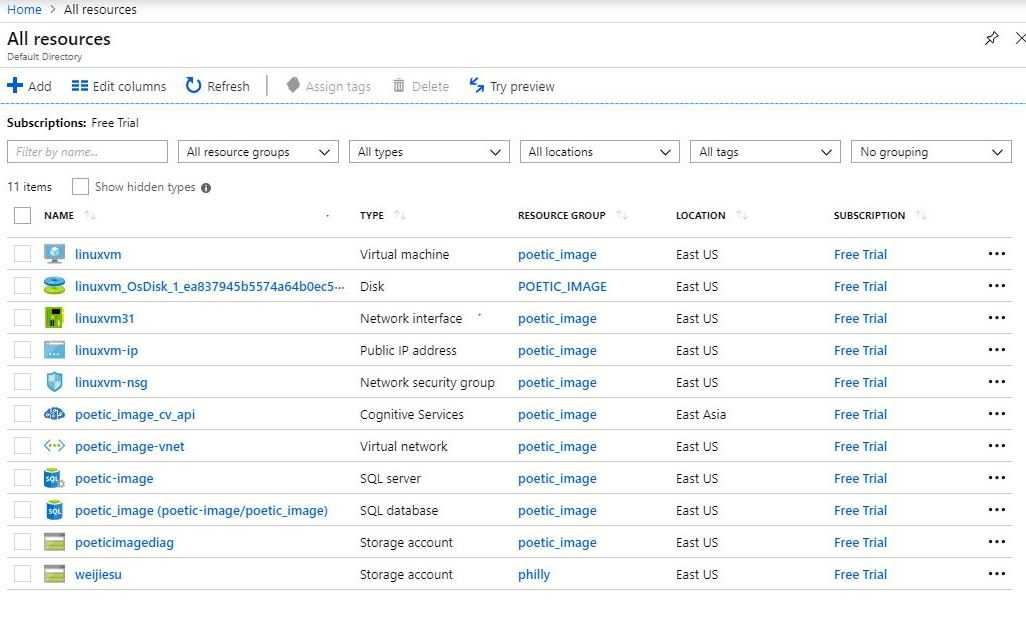Click the poeticimagediag storage icon
The height and width of the screenshot is (641, 1026).
pyautogui.click(x=54, y=542)
